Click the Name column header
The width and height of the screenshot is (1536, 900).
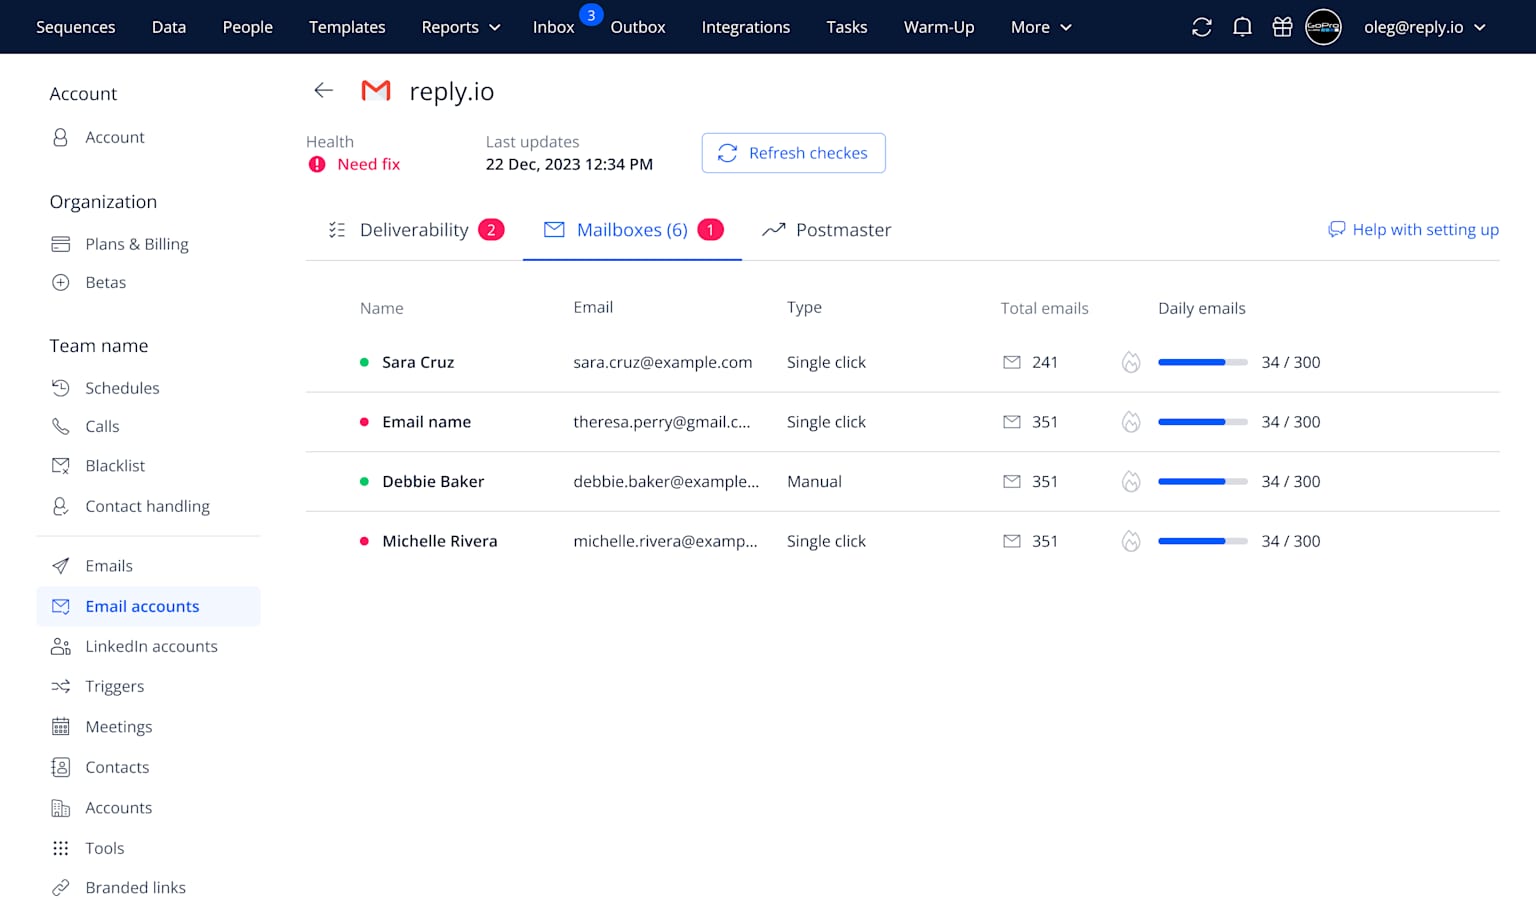coord(382,308)
